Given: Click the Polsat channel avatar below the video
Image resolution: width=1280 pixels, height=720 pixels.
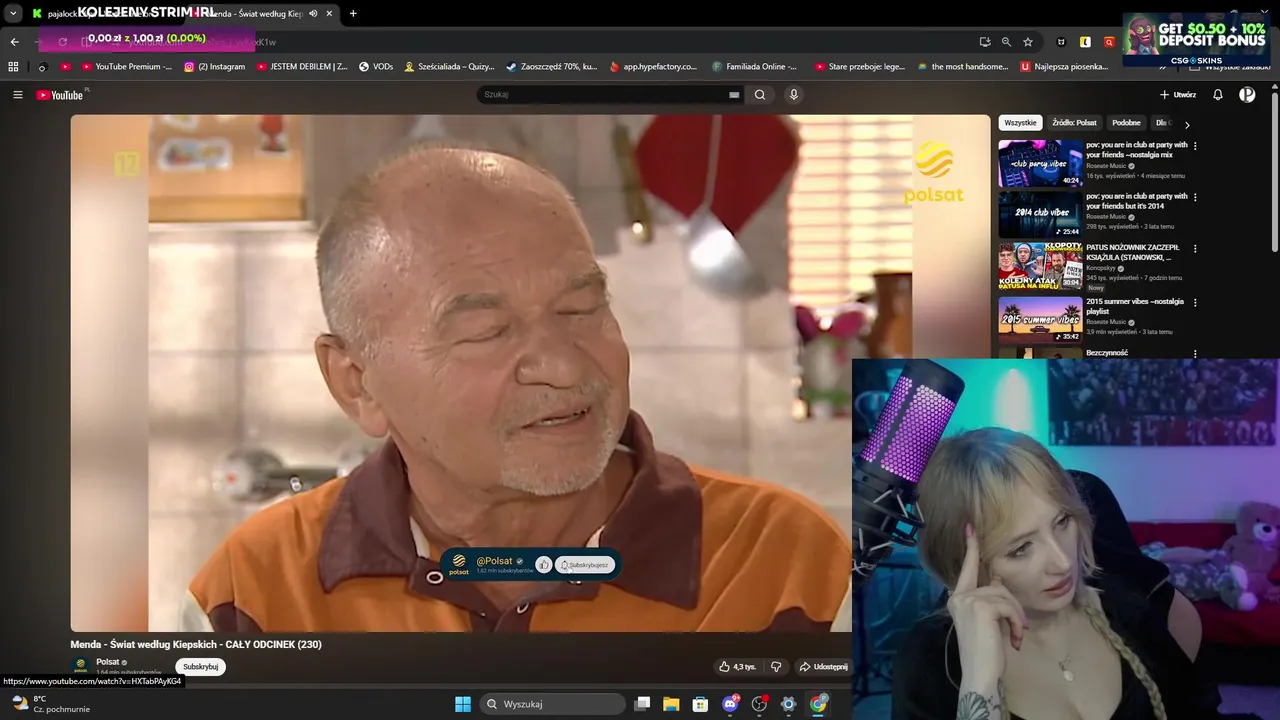Looking at the screenshot, I should 81,665.
